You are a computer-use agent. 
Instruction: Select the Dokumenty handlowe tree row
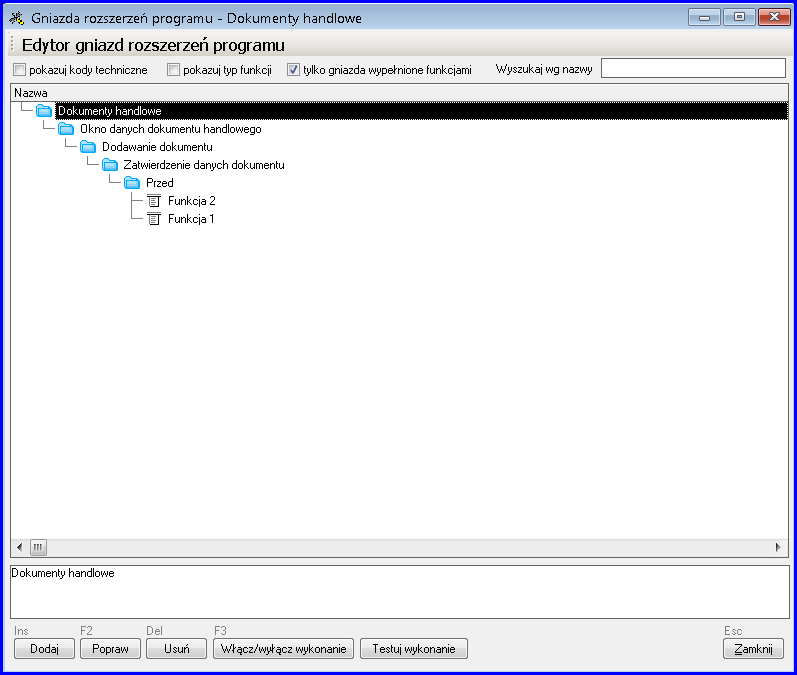[x=421, y=111]
